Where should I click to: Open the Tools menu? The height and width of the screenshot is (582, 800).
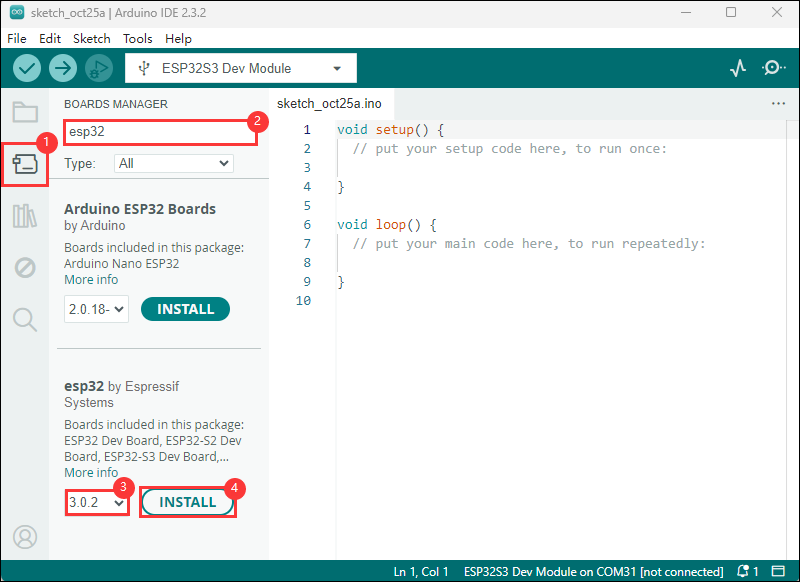(x=138, y=39)
